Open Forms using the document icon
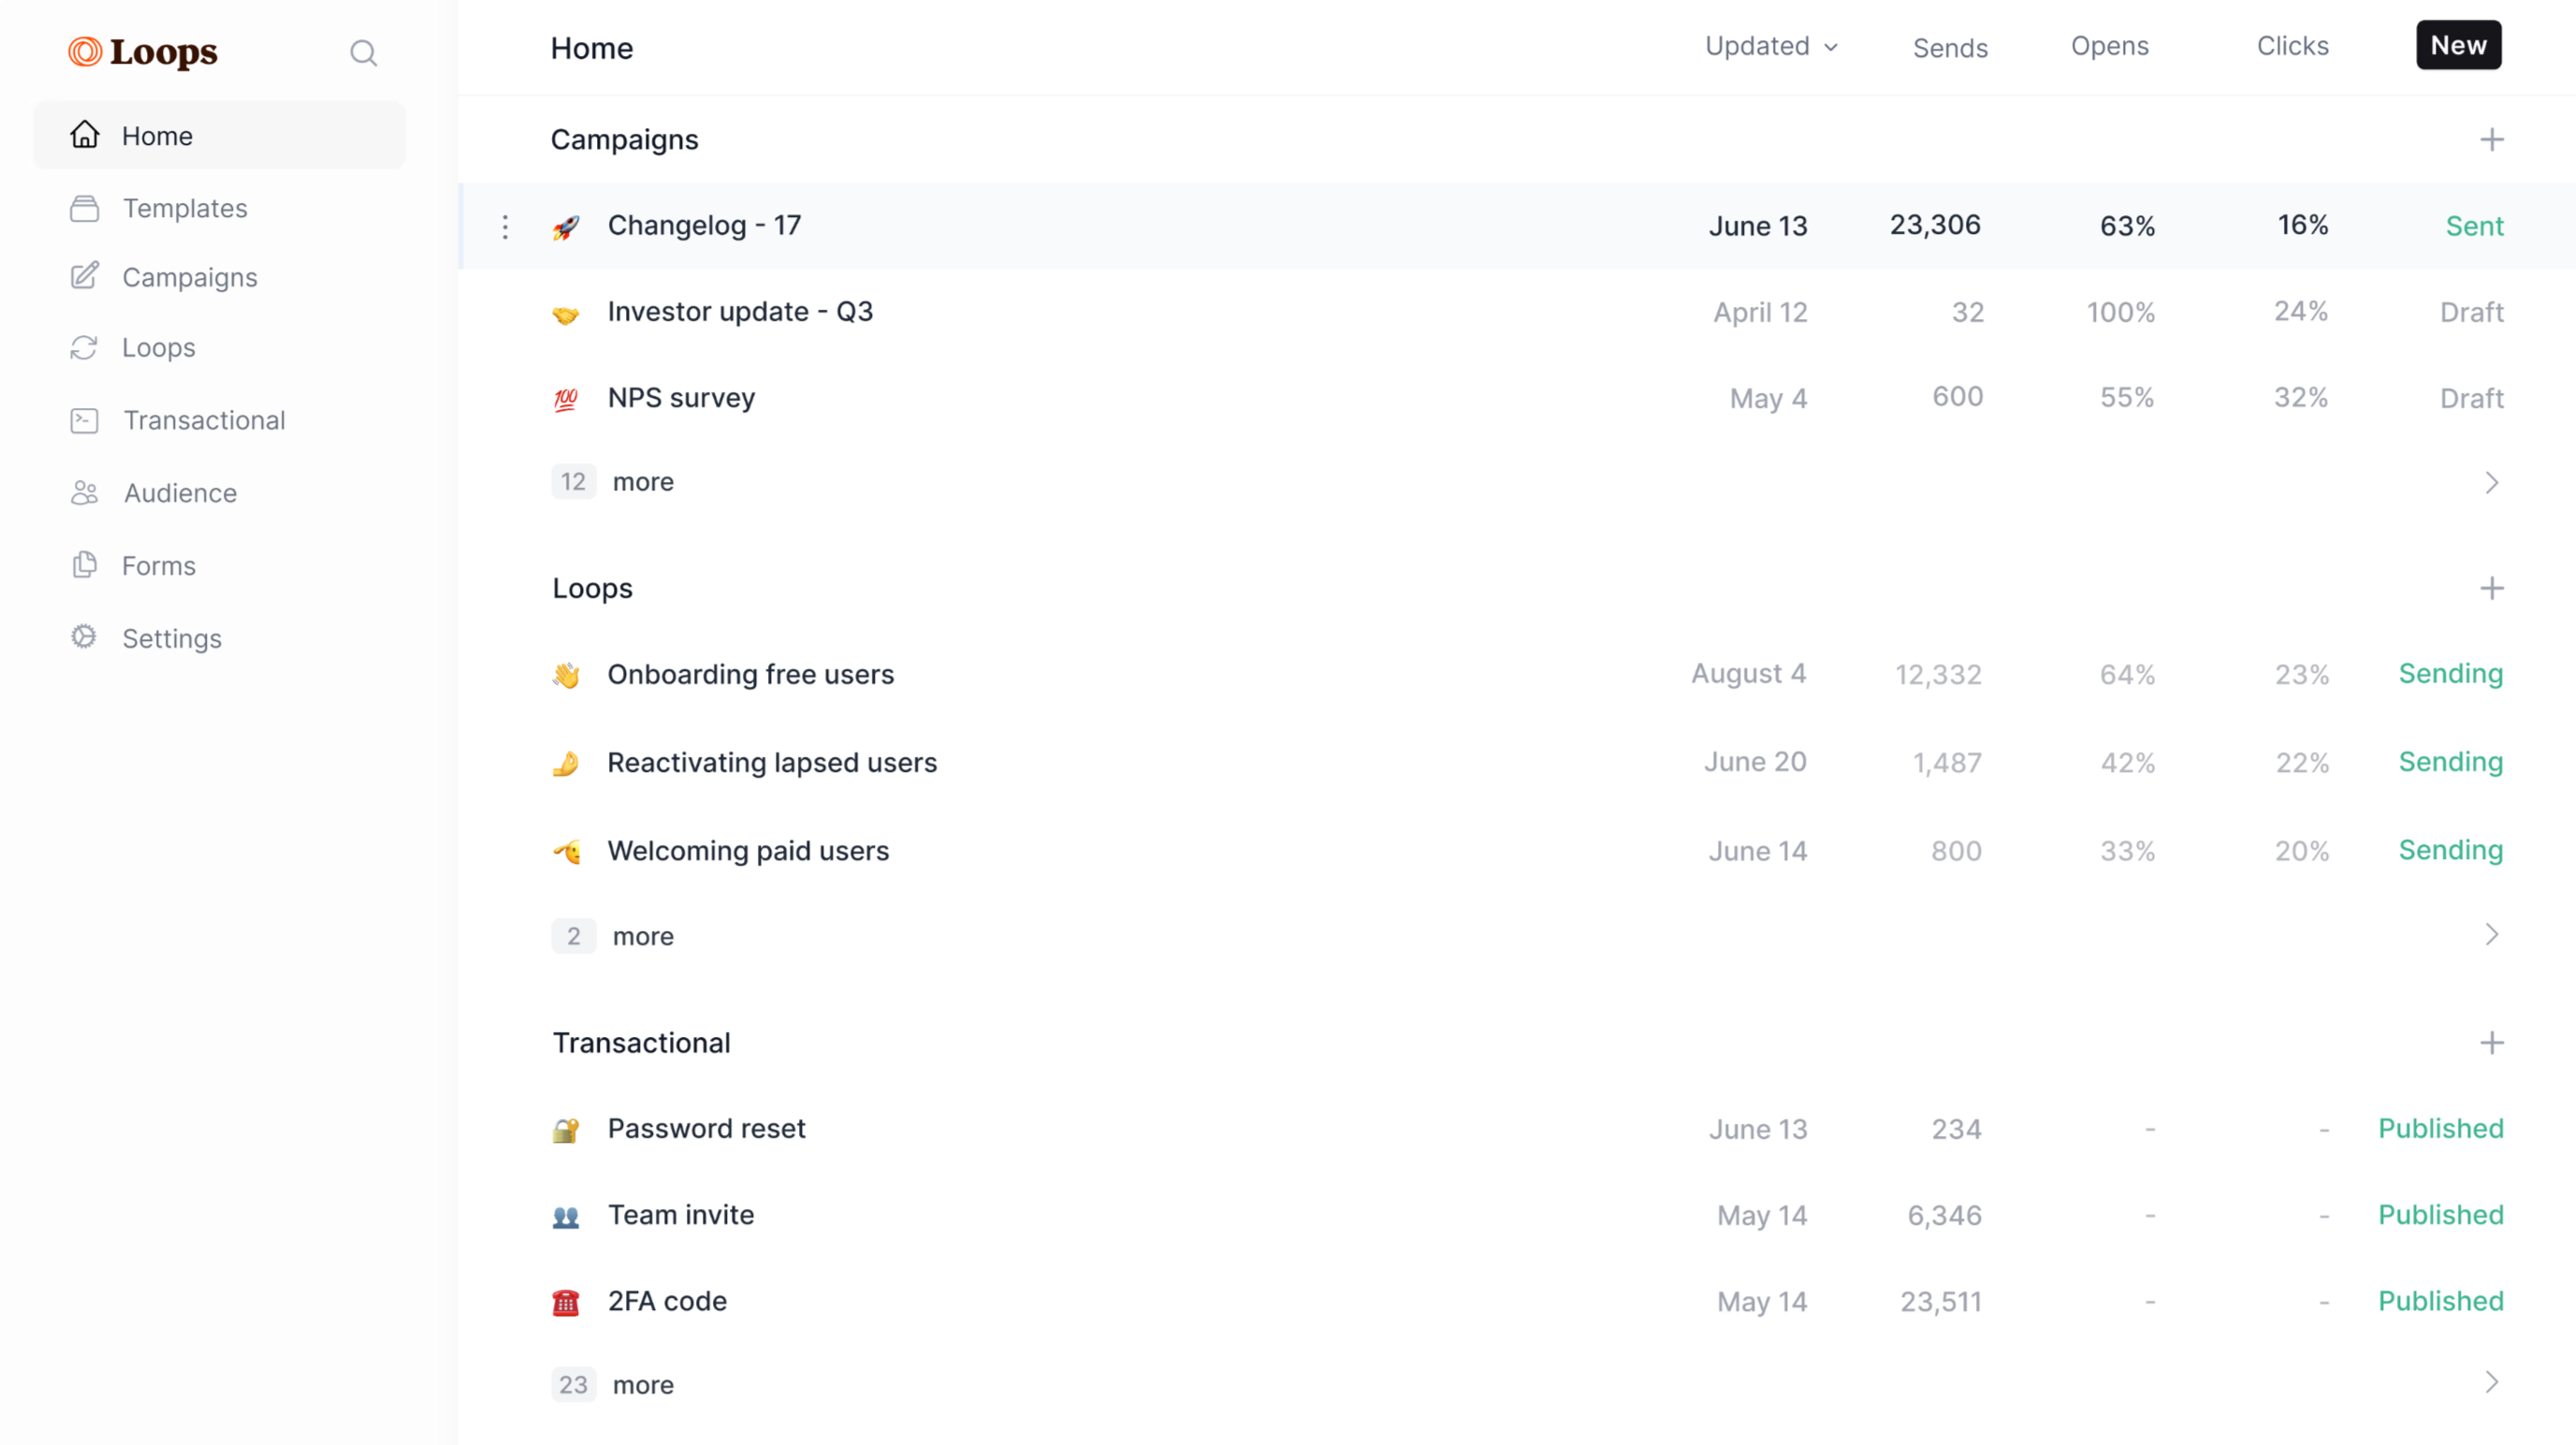 tap(85, 565)
